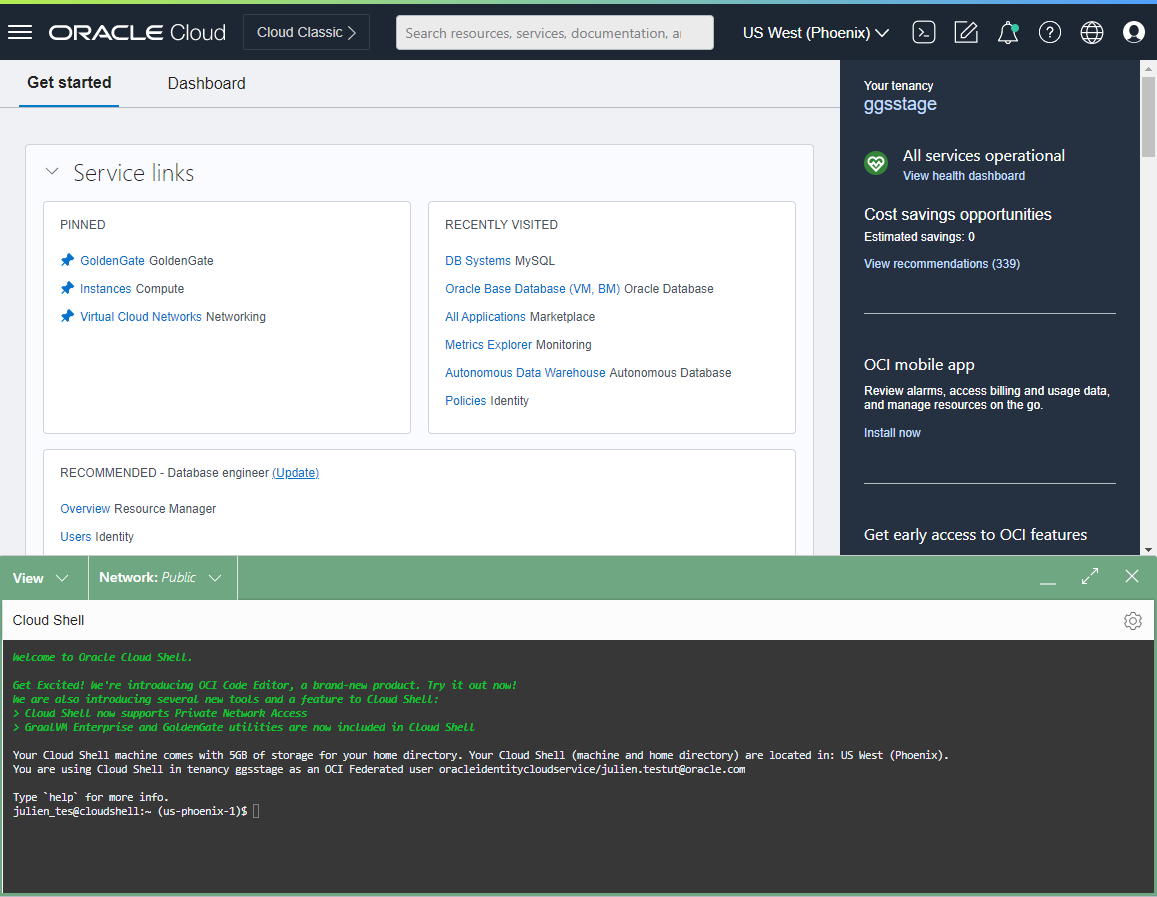Switch to the Dashboard tab
The width and height of the screenshot is (1157, 897).
point(206,83)
